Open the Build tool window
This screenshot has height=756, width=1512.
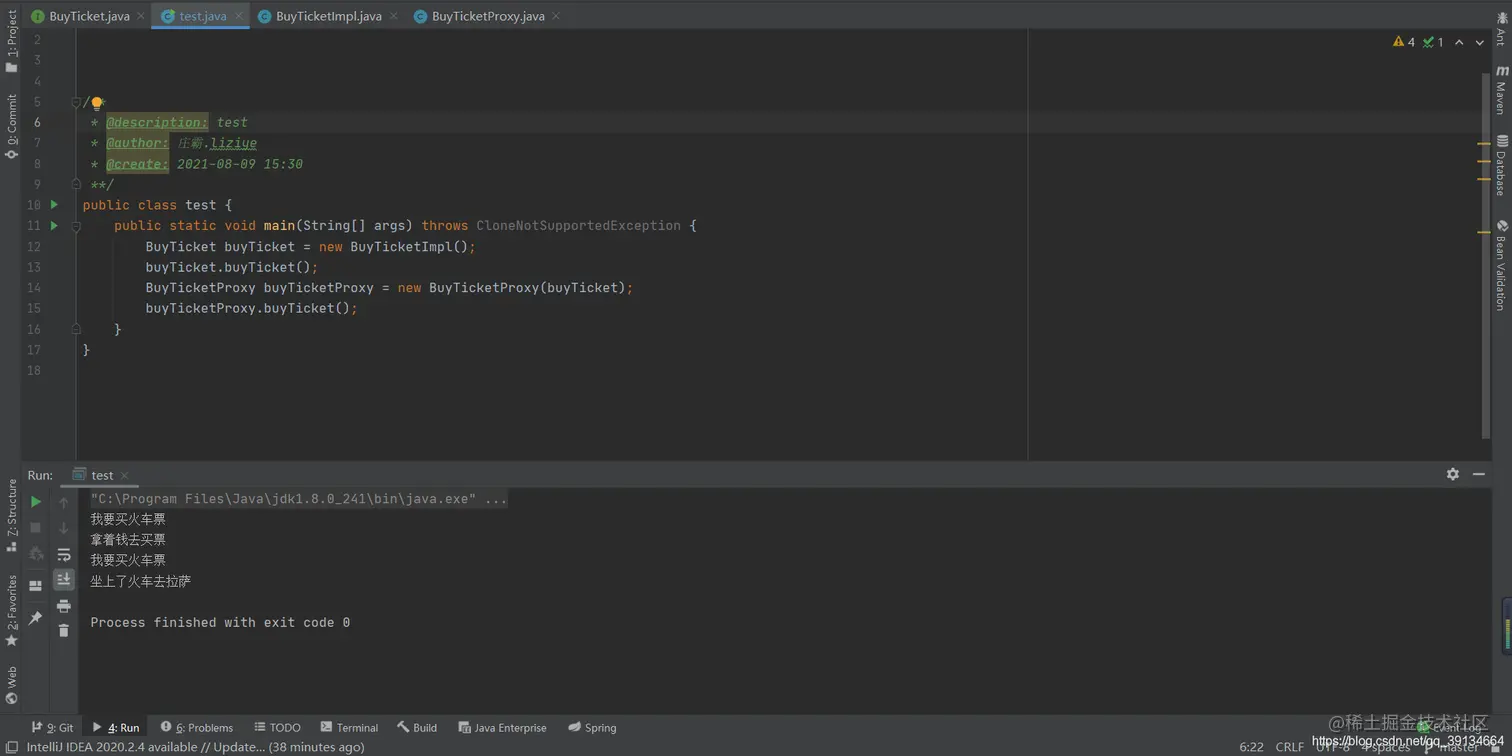417,727
